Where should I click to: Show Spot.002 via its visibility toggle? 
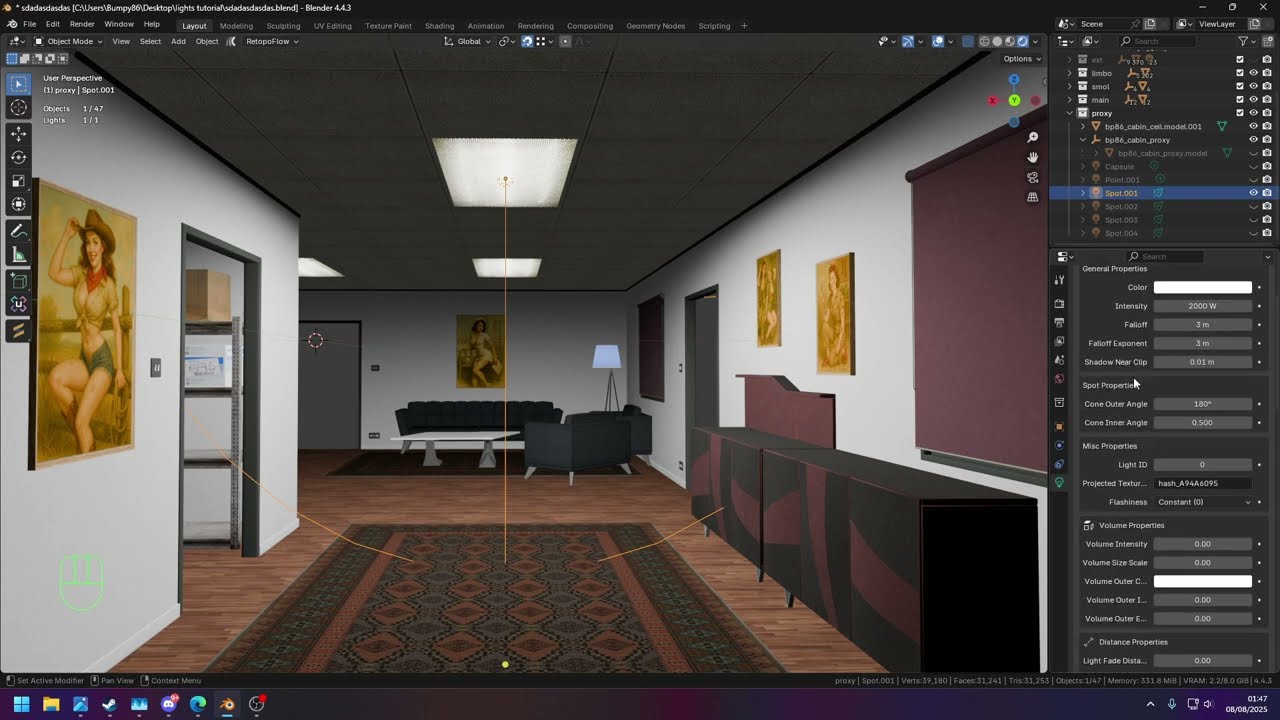click(x=1253, y=206)
